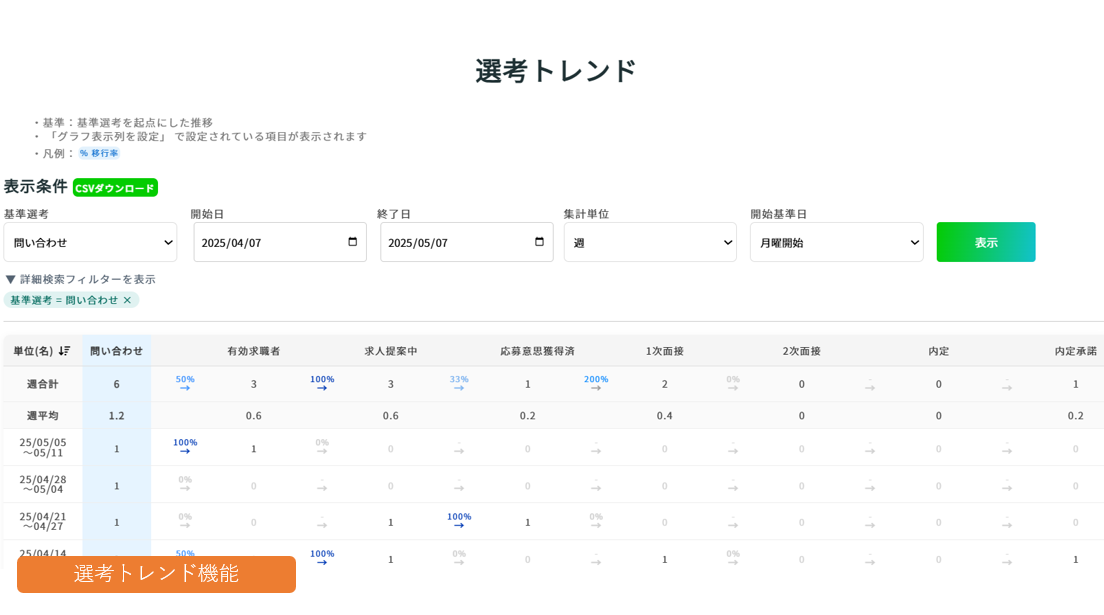Click the 有効求職者 column header
This screenshot has width=1104, height=615.
[x=253, y=351]
